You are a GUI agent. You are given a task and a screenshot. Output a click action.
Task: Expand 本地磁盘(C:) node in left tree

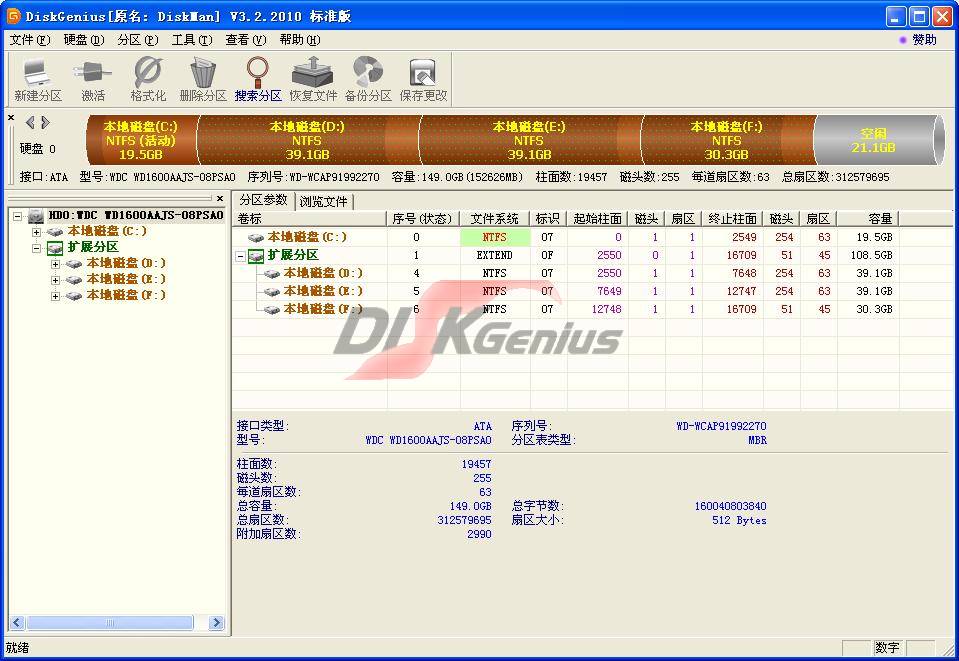point(37,232)
